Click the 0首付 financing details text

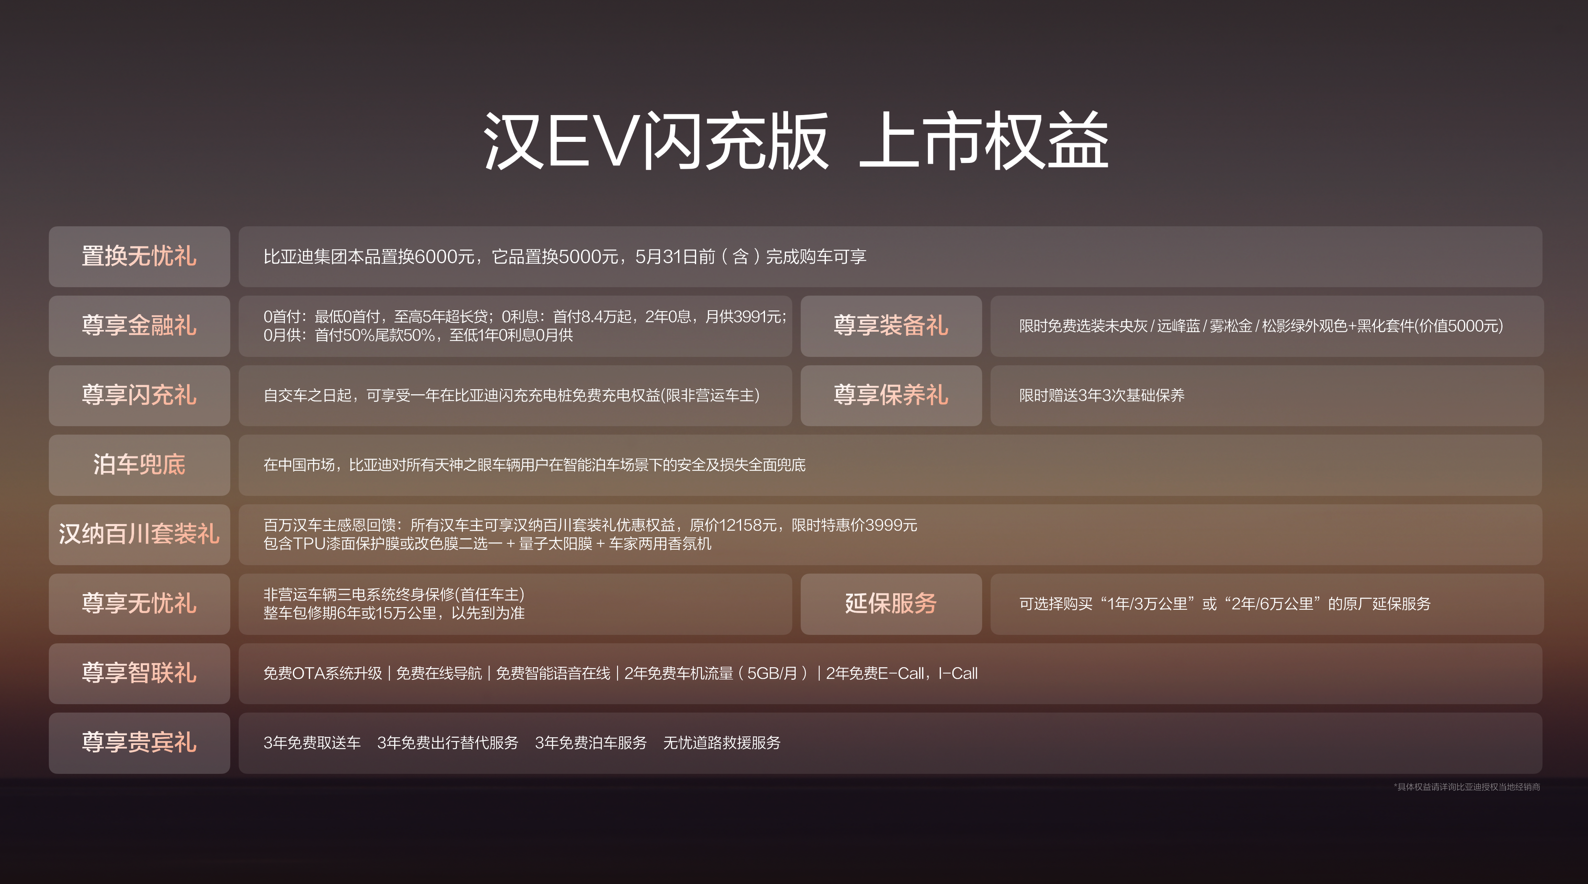(x=524, y=326)
